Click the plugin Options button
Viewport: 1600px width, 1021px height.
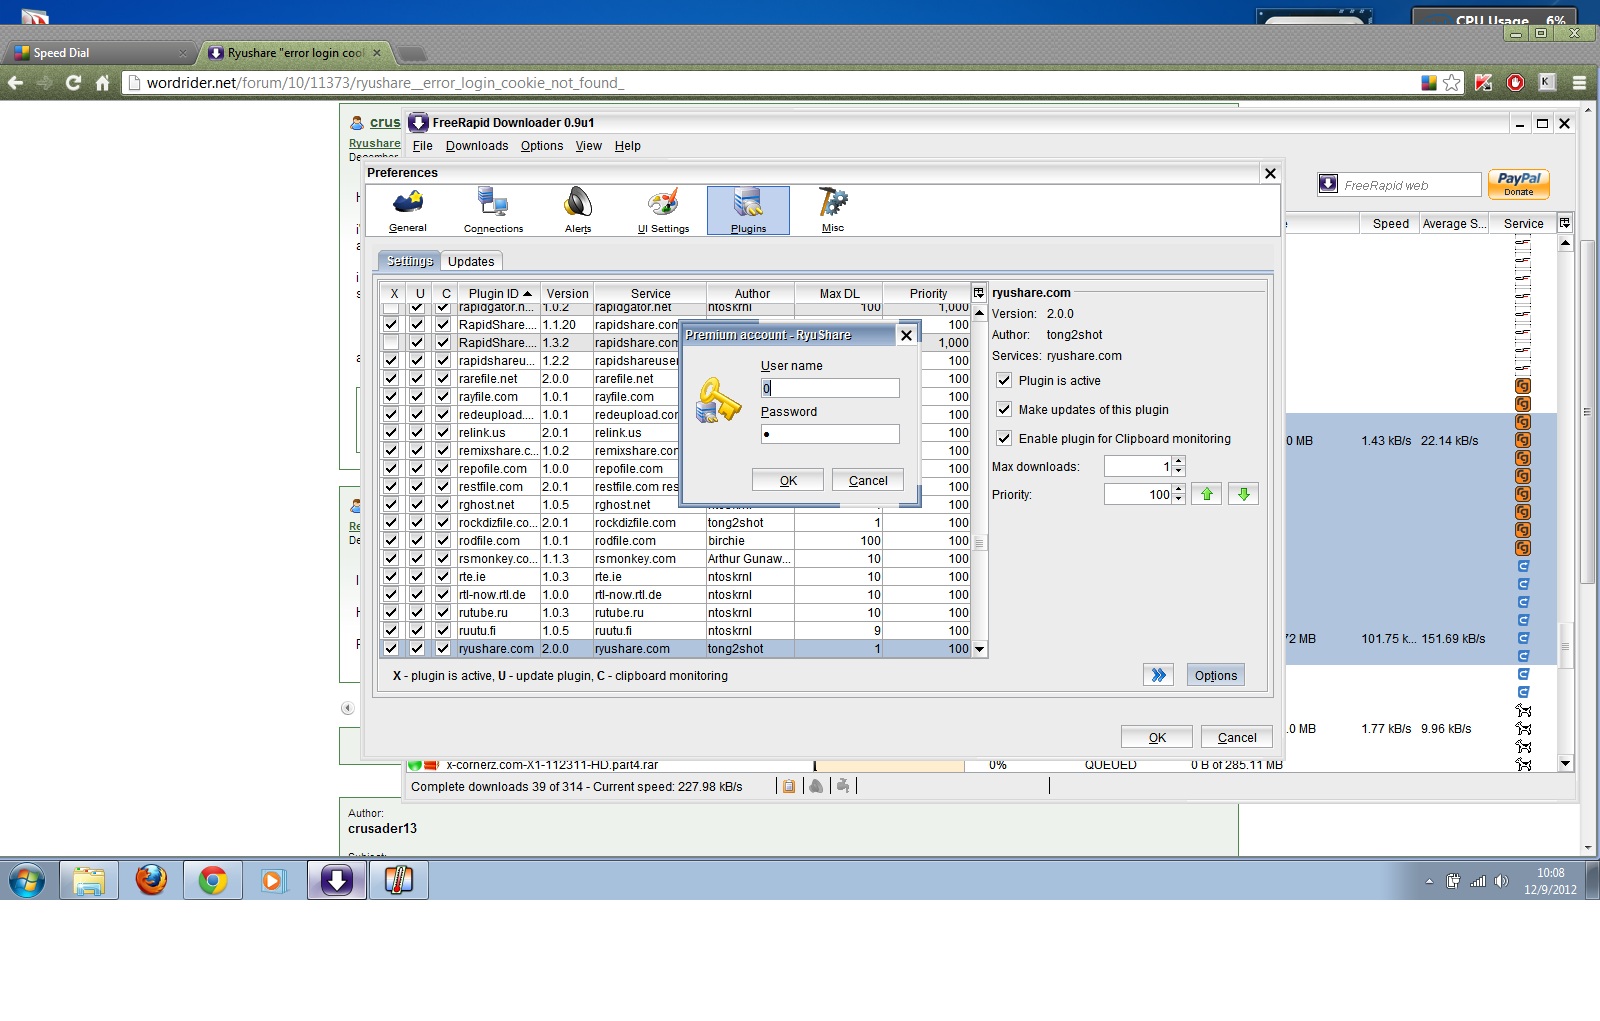click(x=1215, y=675)
